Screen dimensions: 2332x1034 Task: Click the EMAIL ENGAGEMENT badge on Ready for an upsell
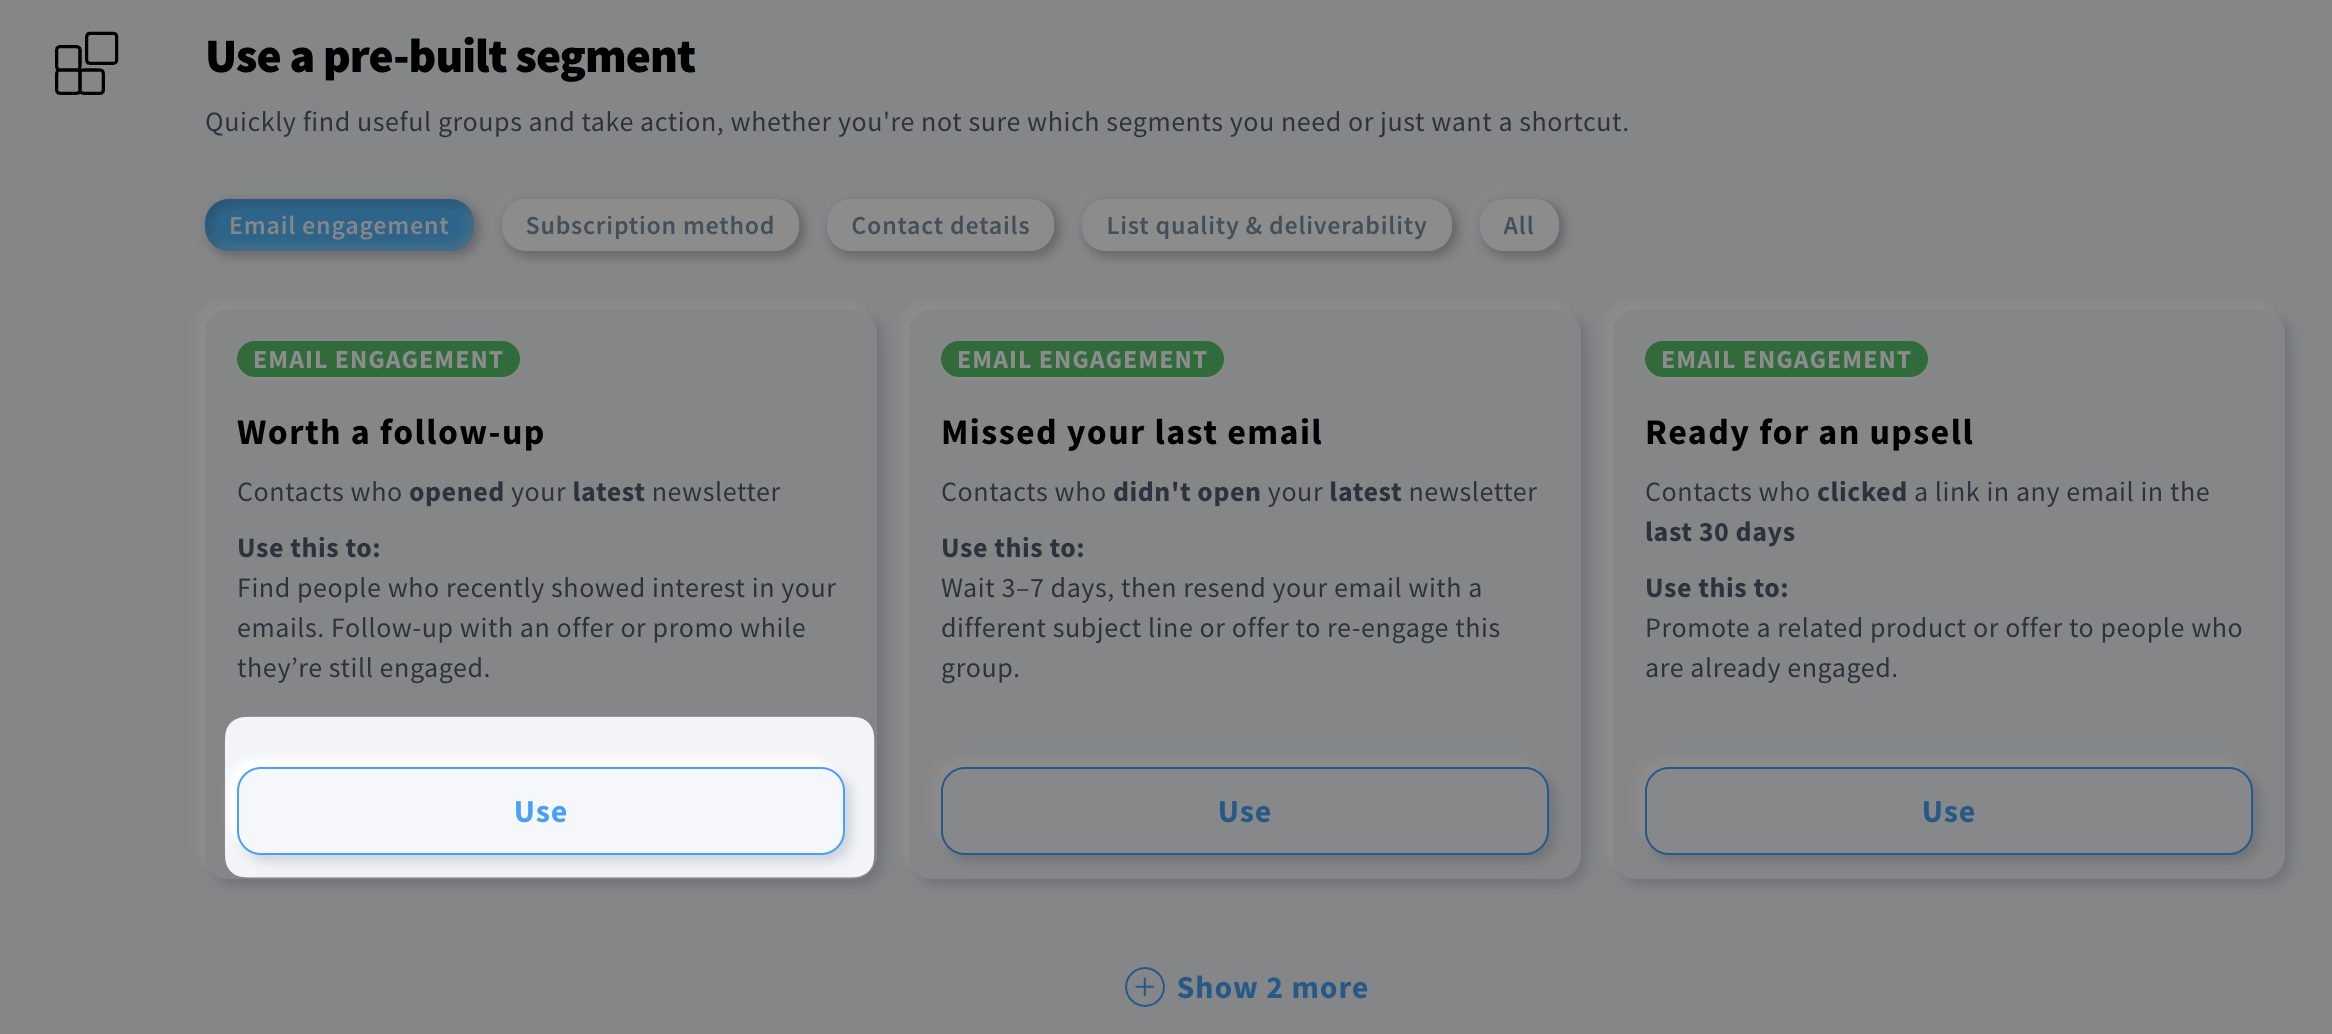(1785, 359)
